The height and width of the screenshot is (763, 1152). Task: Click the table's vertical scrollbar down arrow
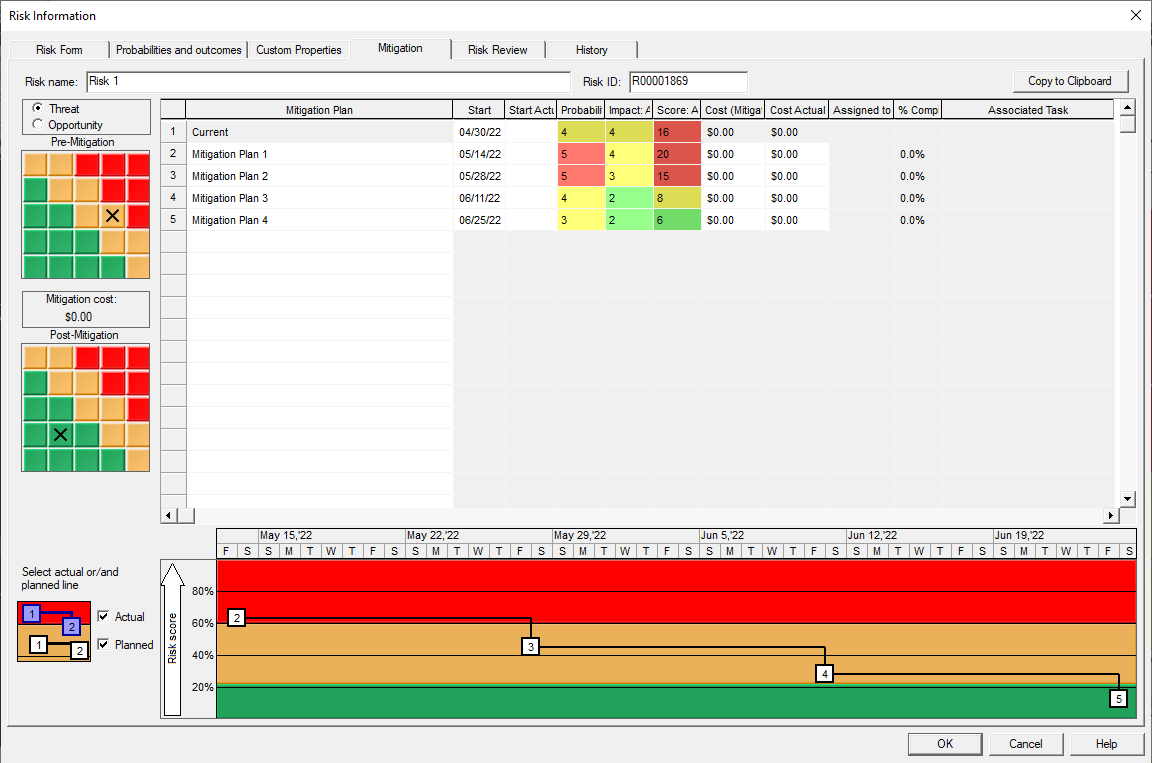click(1128, 499)
